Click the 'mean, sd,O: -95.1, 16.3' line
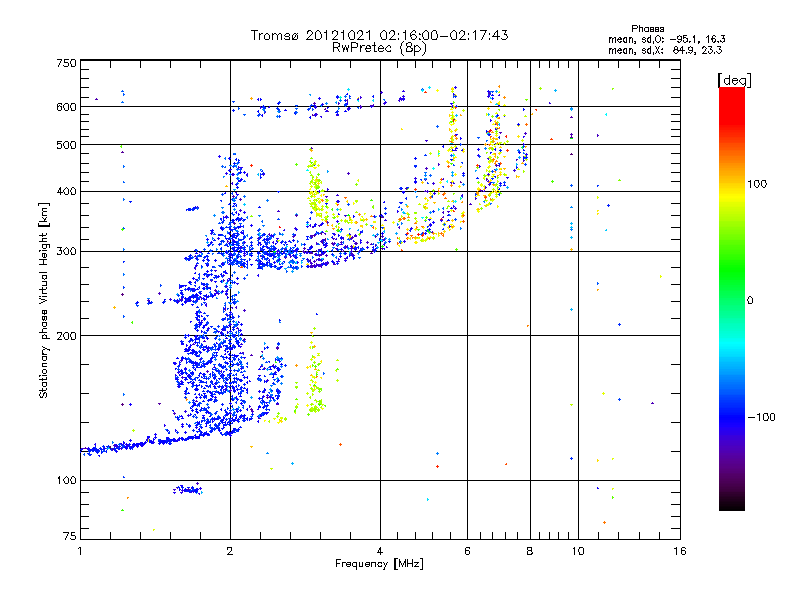The height and width of the screenshot is (600, 800). 667,39
